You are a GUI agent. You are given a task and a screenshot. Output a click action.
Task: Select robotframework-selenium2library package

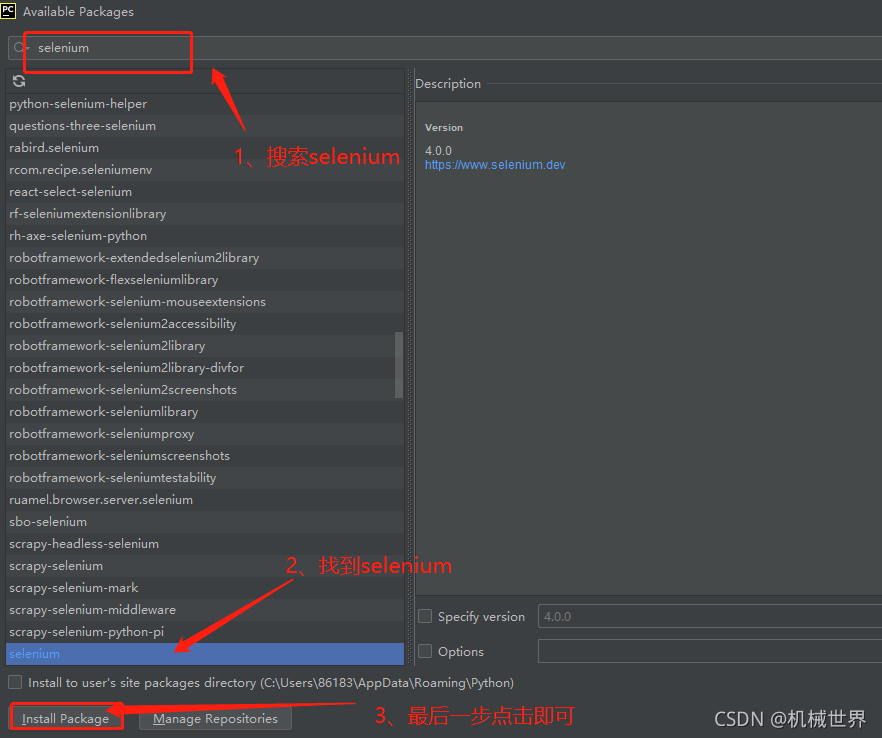tap(205, 345)
